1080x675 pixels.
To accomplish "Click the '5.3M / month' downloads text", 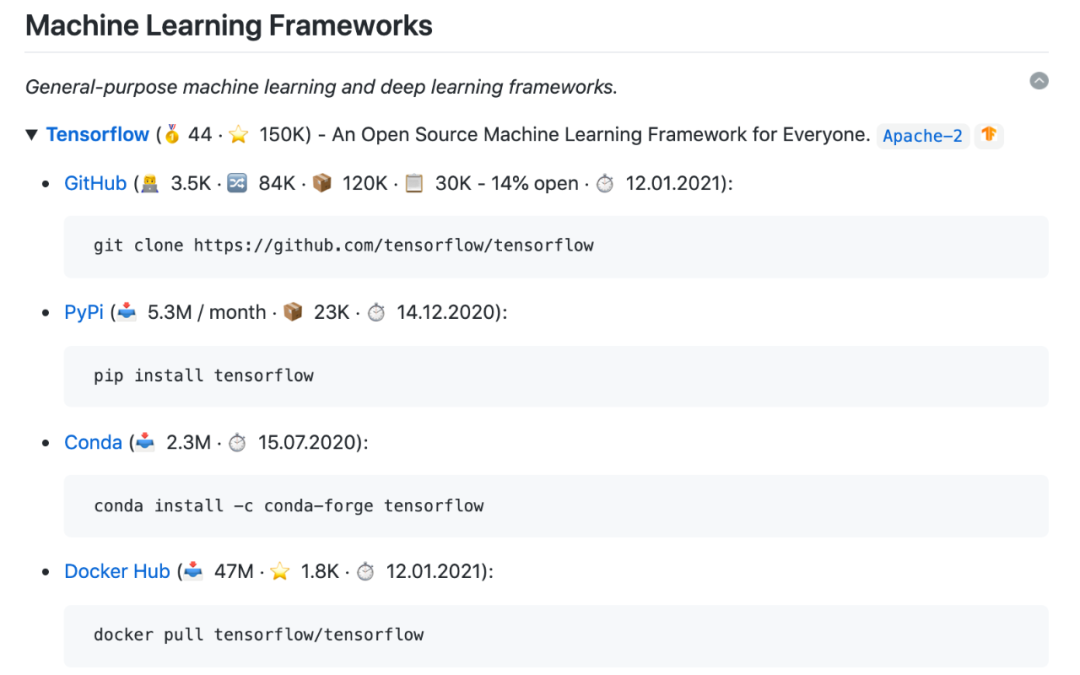I will click(207, 312).
